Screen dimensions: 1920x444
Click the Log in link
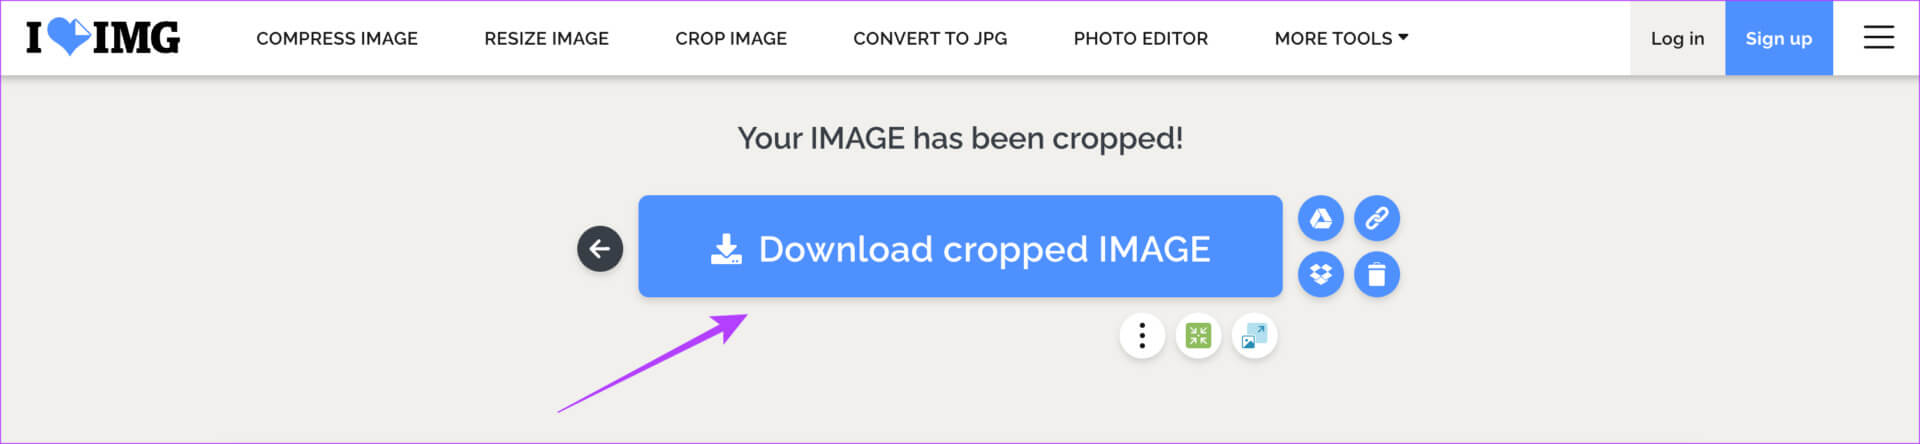1677,38
